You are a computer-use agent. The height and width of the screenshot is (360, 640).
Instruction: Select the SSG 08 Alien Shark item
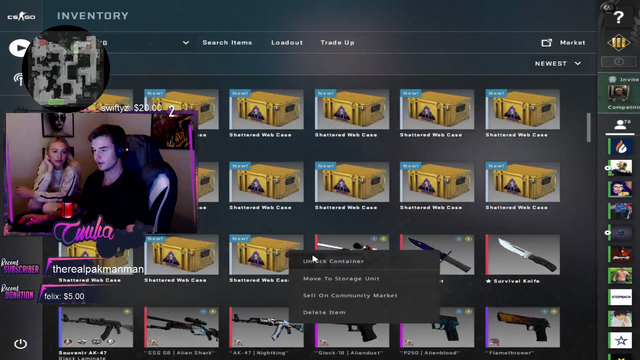[181, 331]
